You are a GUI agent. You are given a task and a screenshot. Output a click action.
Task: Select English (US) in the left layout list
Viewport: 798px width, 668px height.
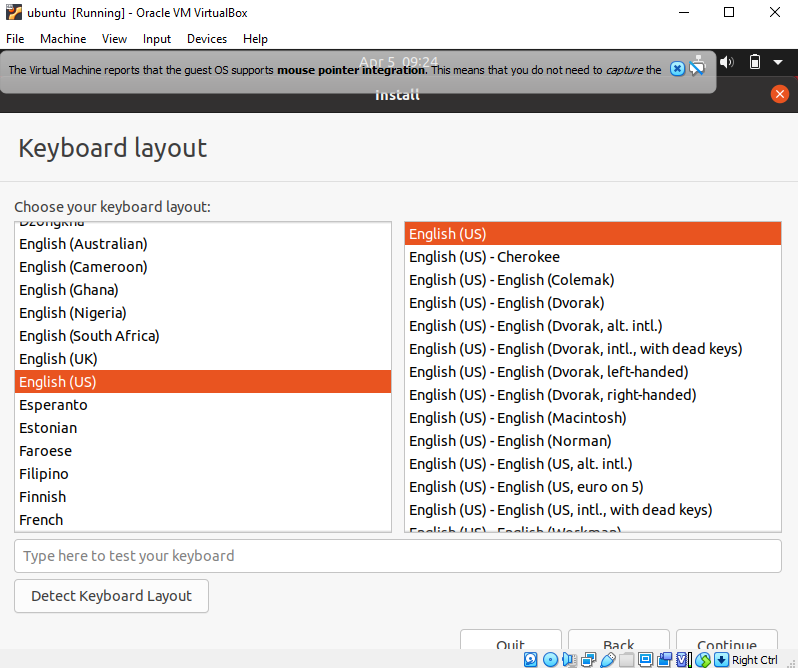click(203, 382)
